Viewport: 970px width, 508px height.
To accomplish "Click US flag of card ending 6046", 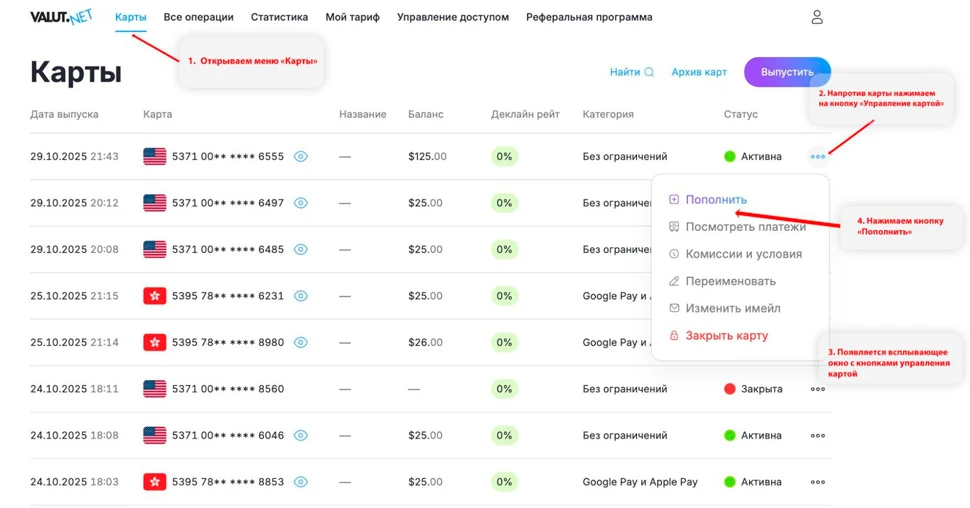I will [x=155, y=435].
